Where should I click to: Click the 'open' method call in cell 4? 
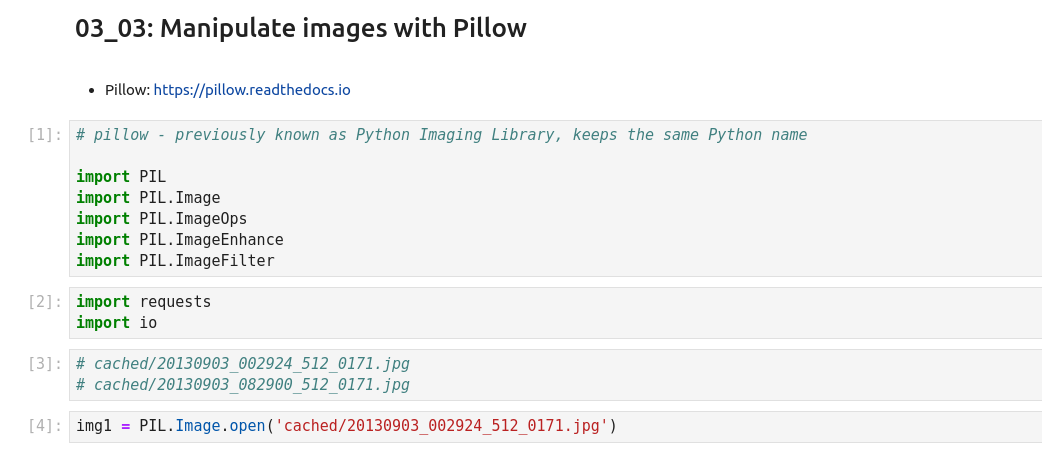246,426
